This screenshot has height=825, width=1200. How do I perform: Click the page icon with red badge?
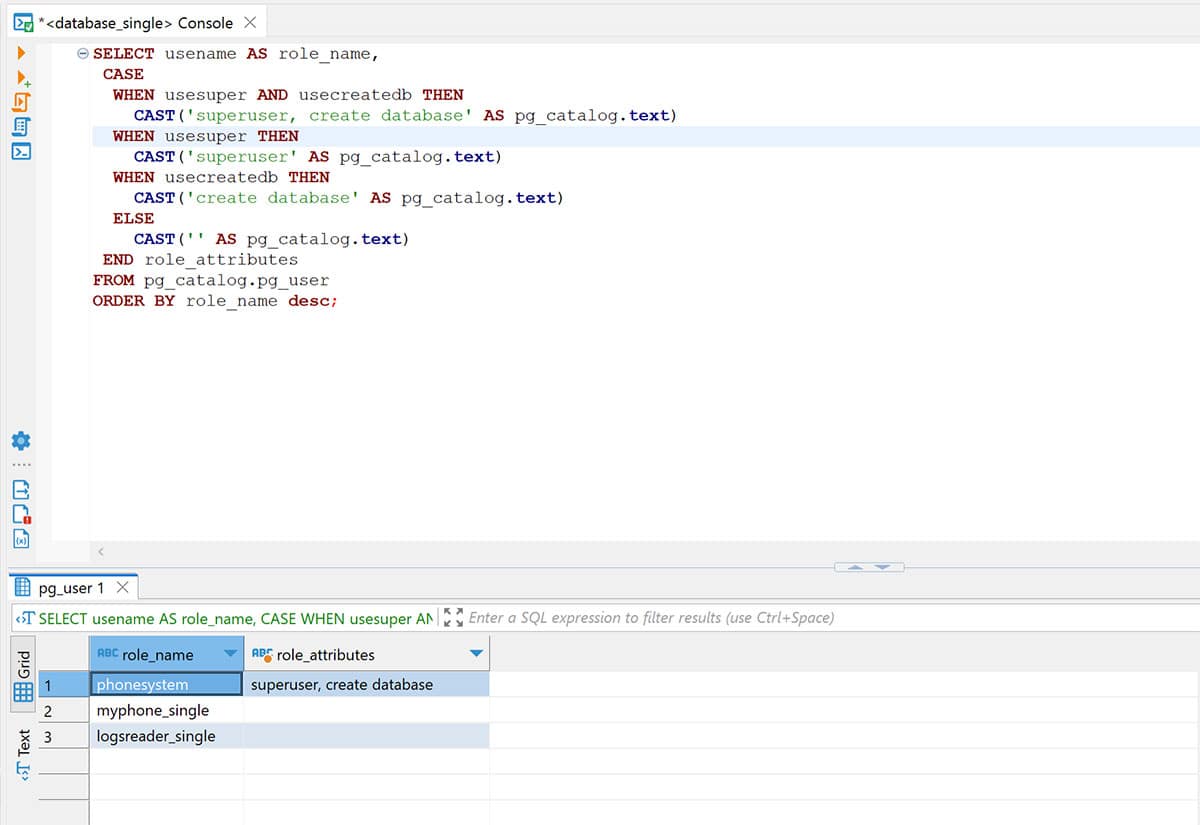[x=22, y=514]
